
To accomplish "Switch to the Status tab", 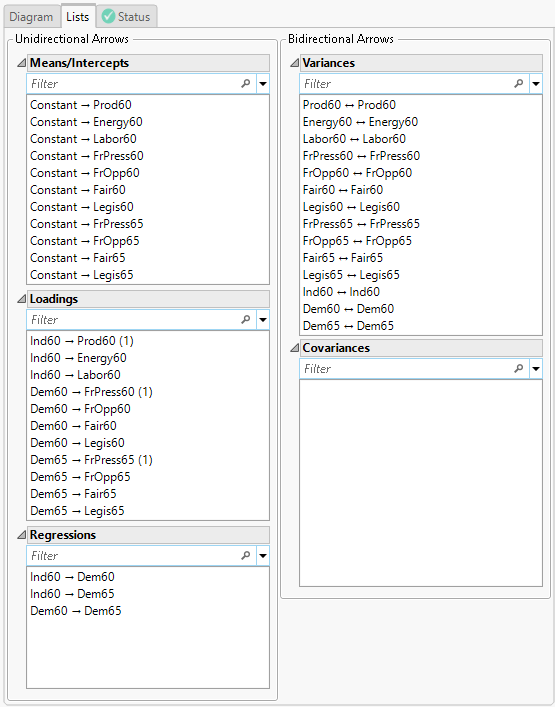I will [x=127, y=17].
